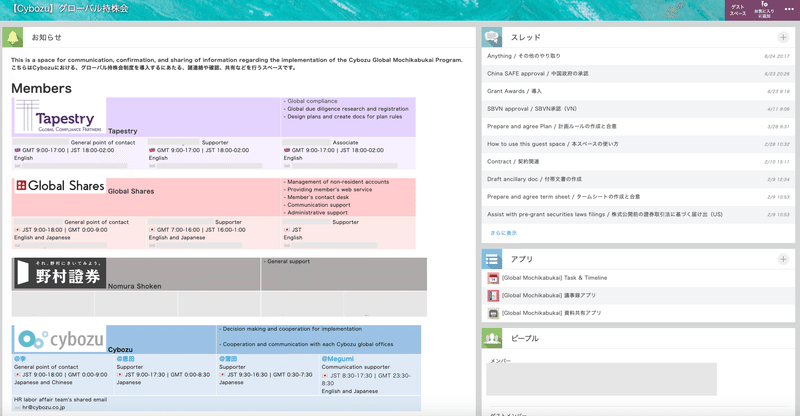Click the 'Design plans and create docs' text
The image size is (800, 416).
344,116
